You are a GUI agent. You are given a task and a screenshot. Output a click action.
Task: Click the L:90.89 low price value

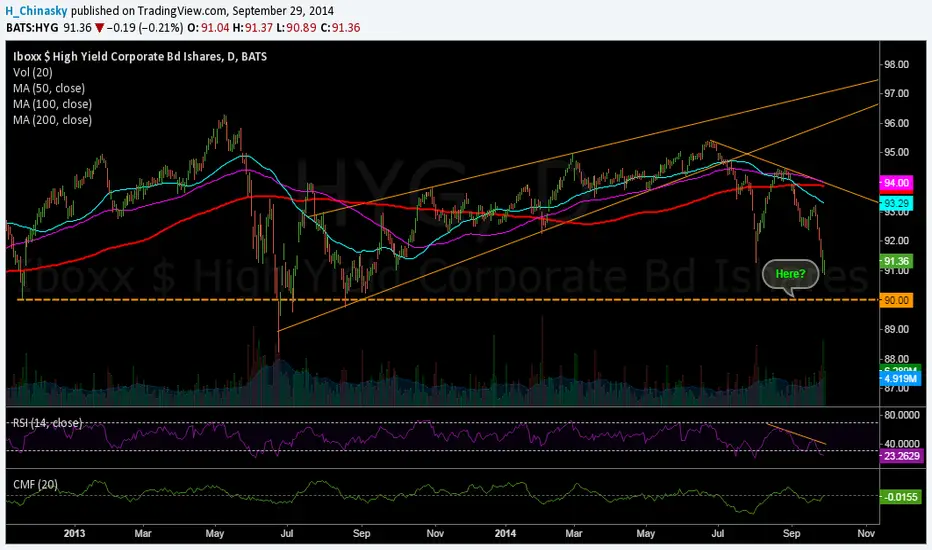[x=297, y=27]
